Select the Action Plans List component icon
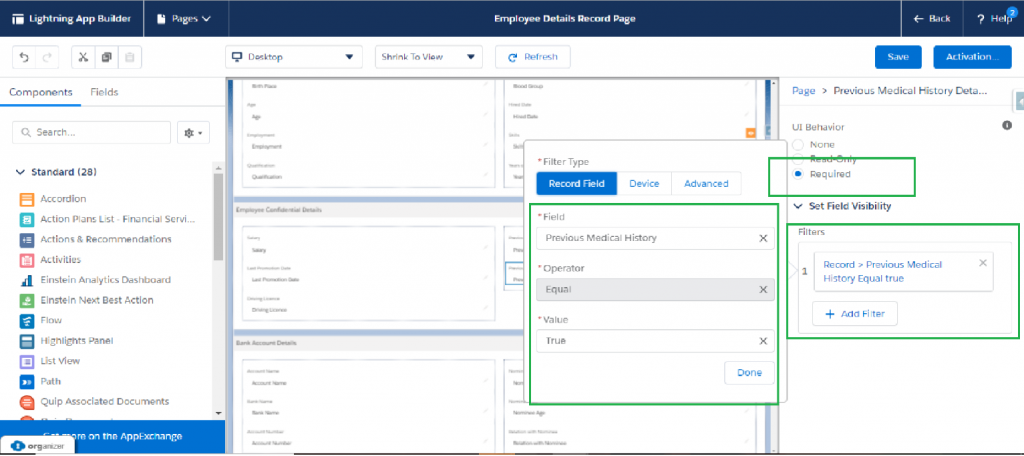 [x=27, y=220]
